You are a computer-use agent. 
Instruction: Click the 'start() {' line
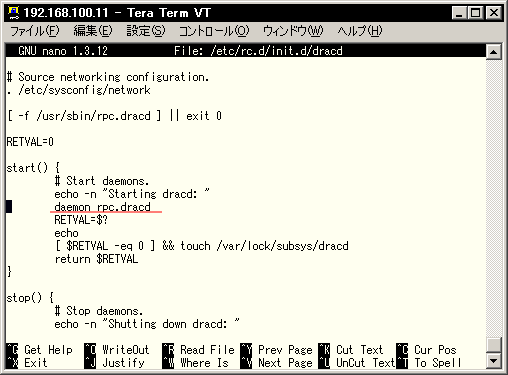(x=33, y=168)
